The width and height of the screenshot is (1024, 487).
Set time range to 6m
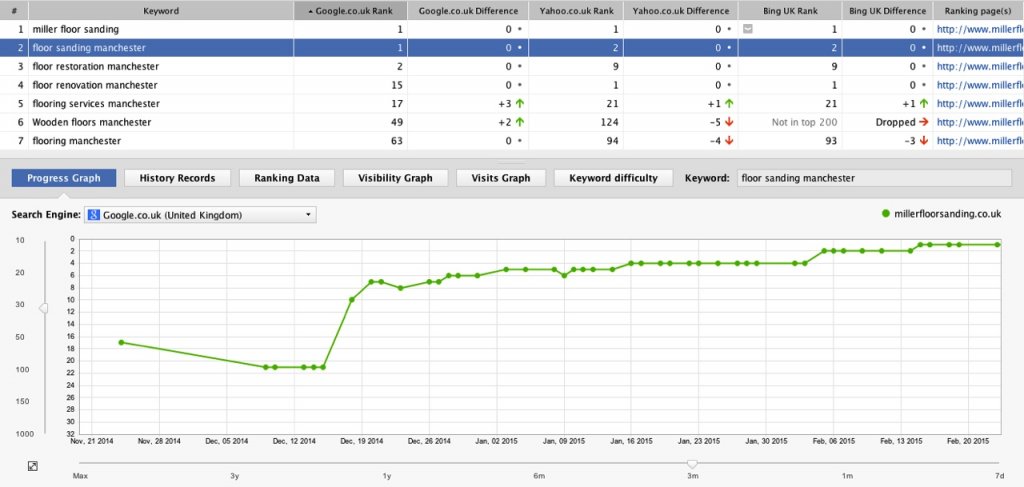pos(539,476)
